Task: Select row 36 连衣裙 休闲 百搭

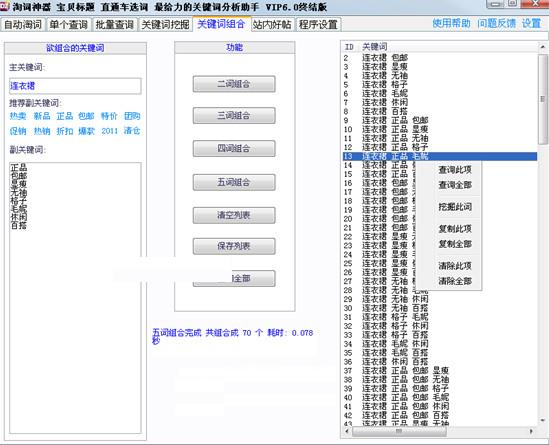Action: click(440, 362)
